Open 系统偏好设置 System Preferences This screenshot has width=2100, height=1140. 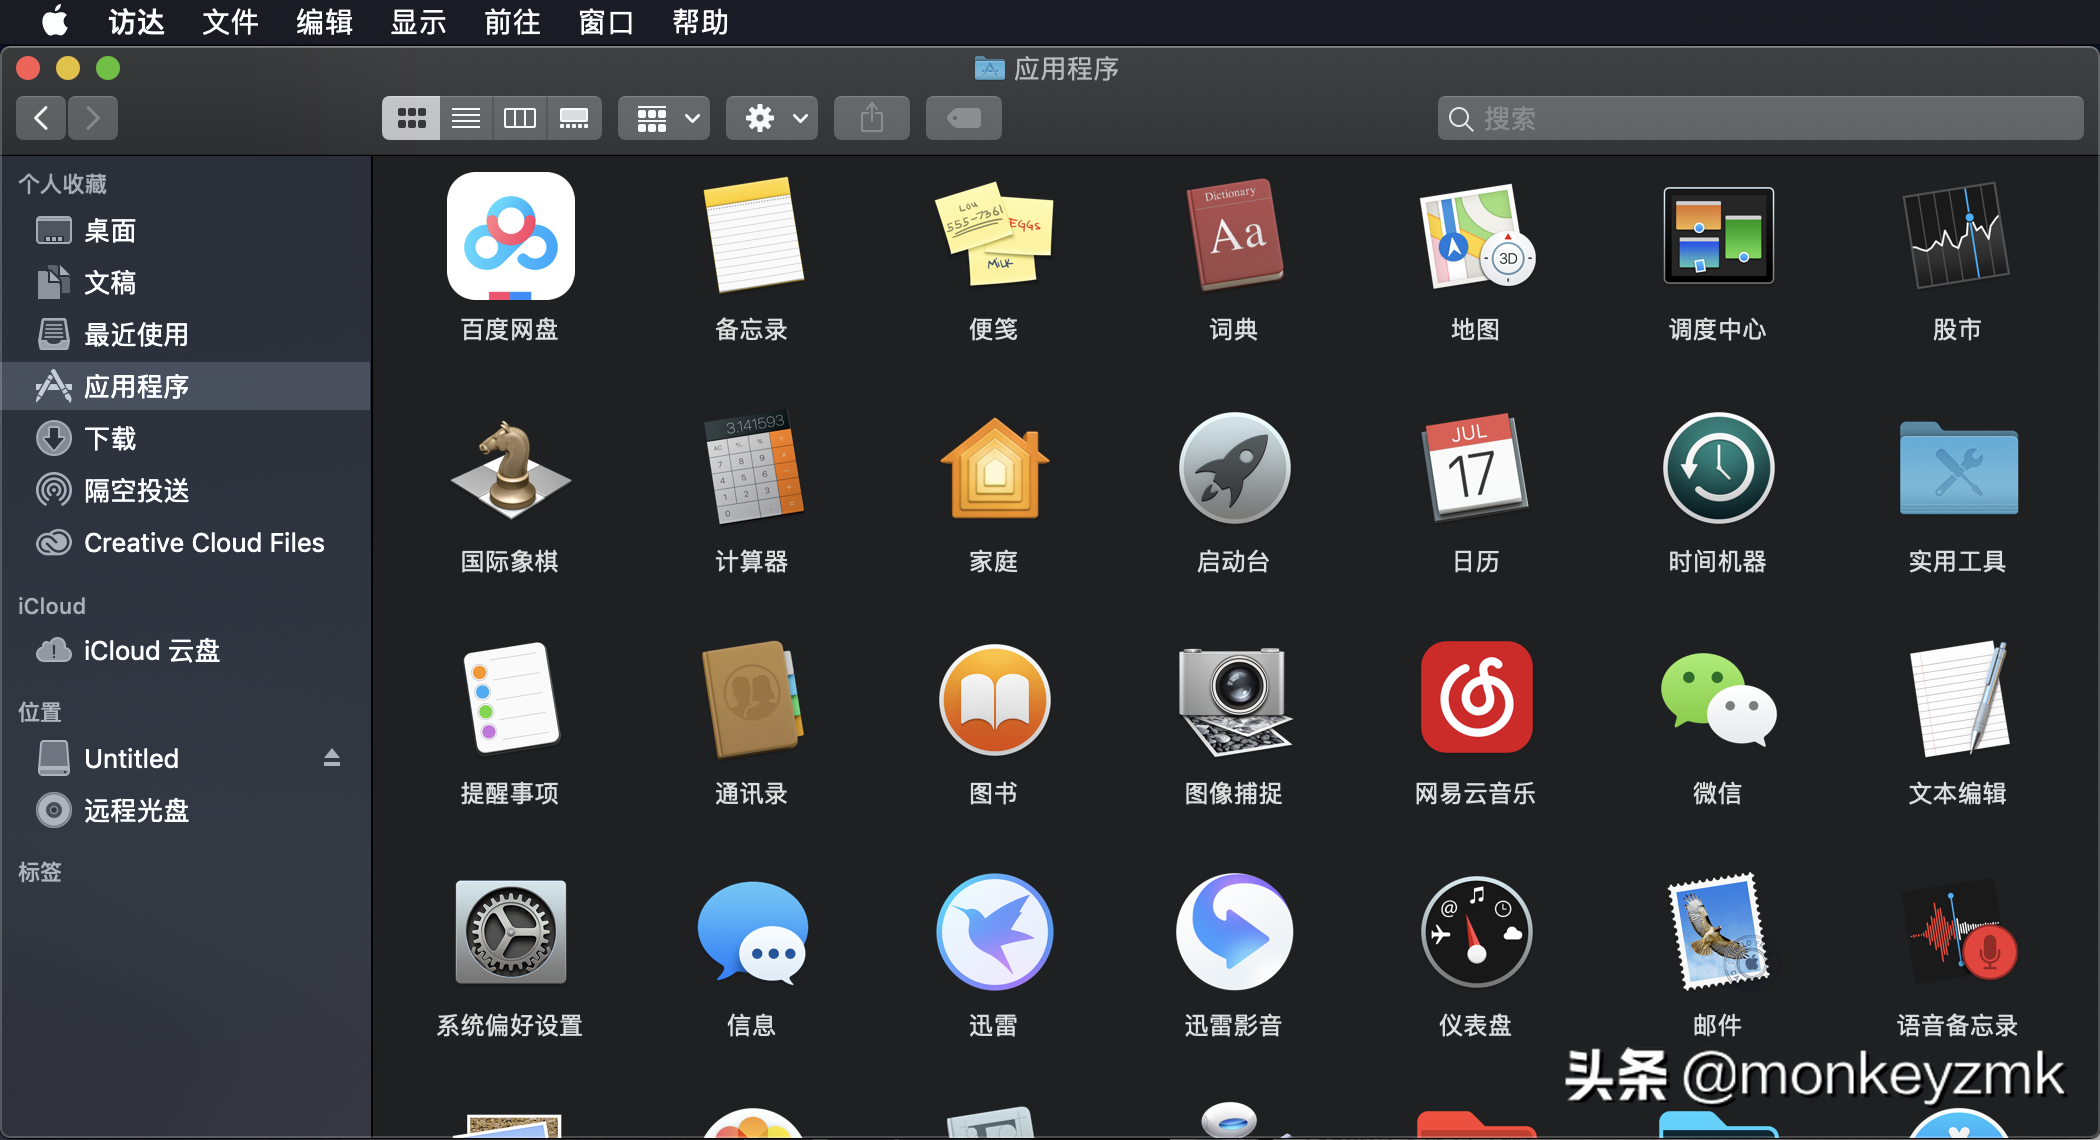click(x=510, y=932)
